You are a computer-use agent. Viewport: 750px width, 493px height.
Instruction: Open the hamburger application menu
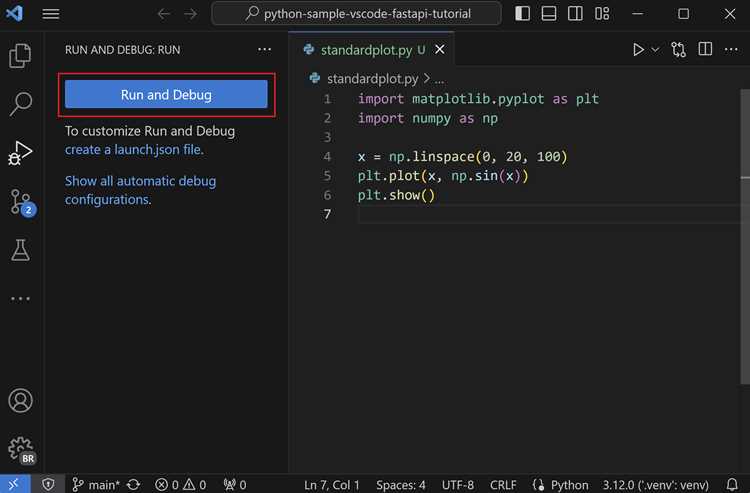(51, 14)
